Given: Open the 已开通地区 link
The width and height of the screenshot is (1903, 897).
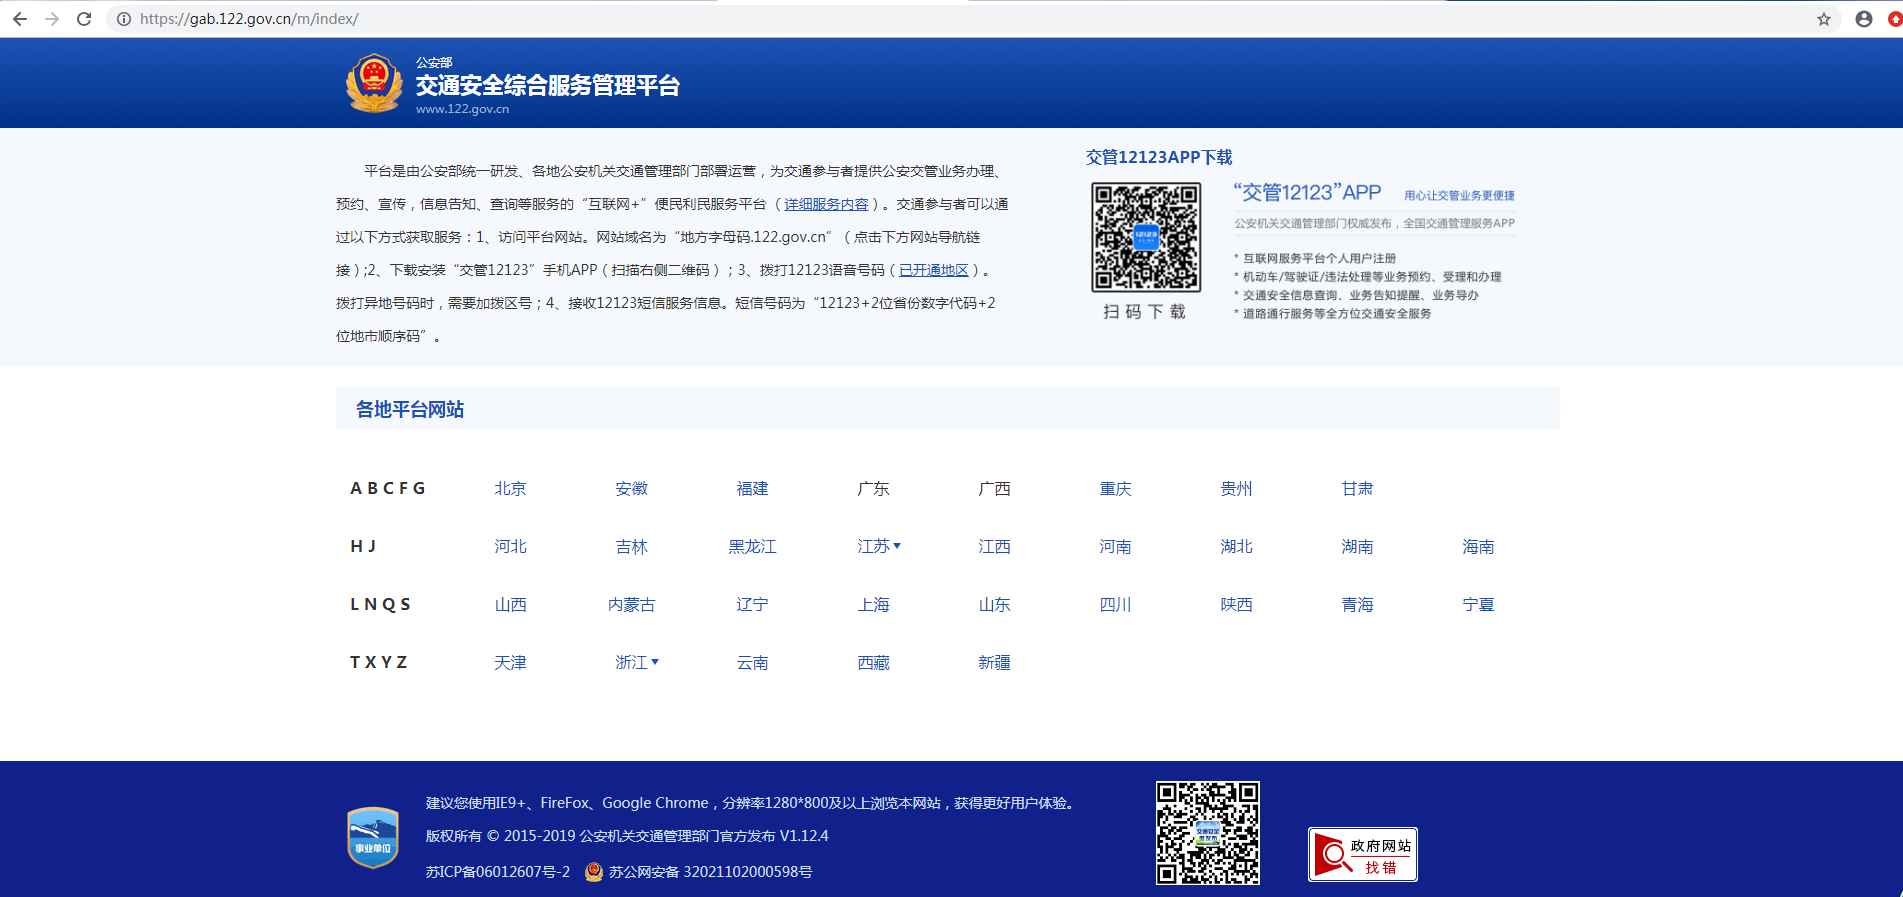Looking at the screenshot, I should tap(934, 270).
